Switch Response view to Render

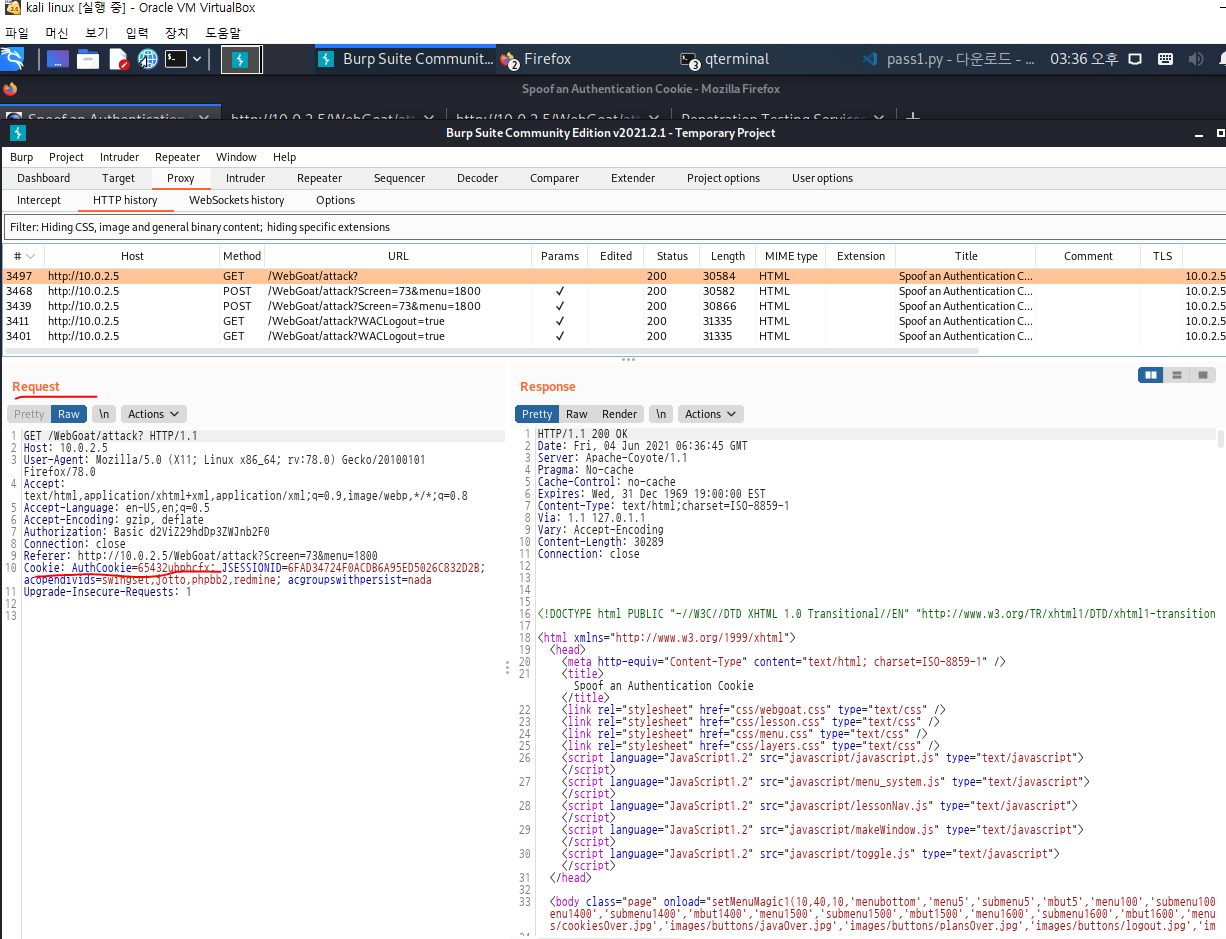[619, 414]
